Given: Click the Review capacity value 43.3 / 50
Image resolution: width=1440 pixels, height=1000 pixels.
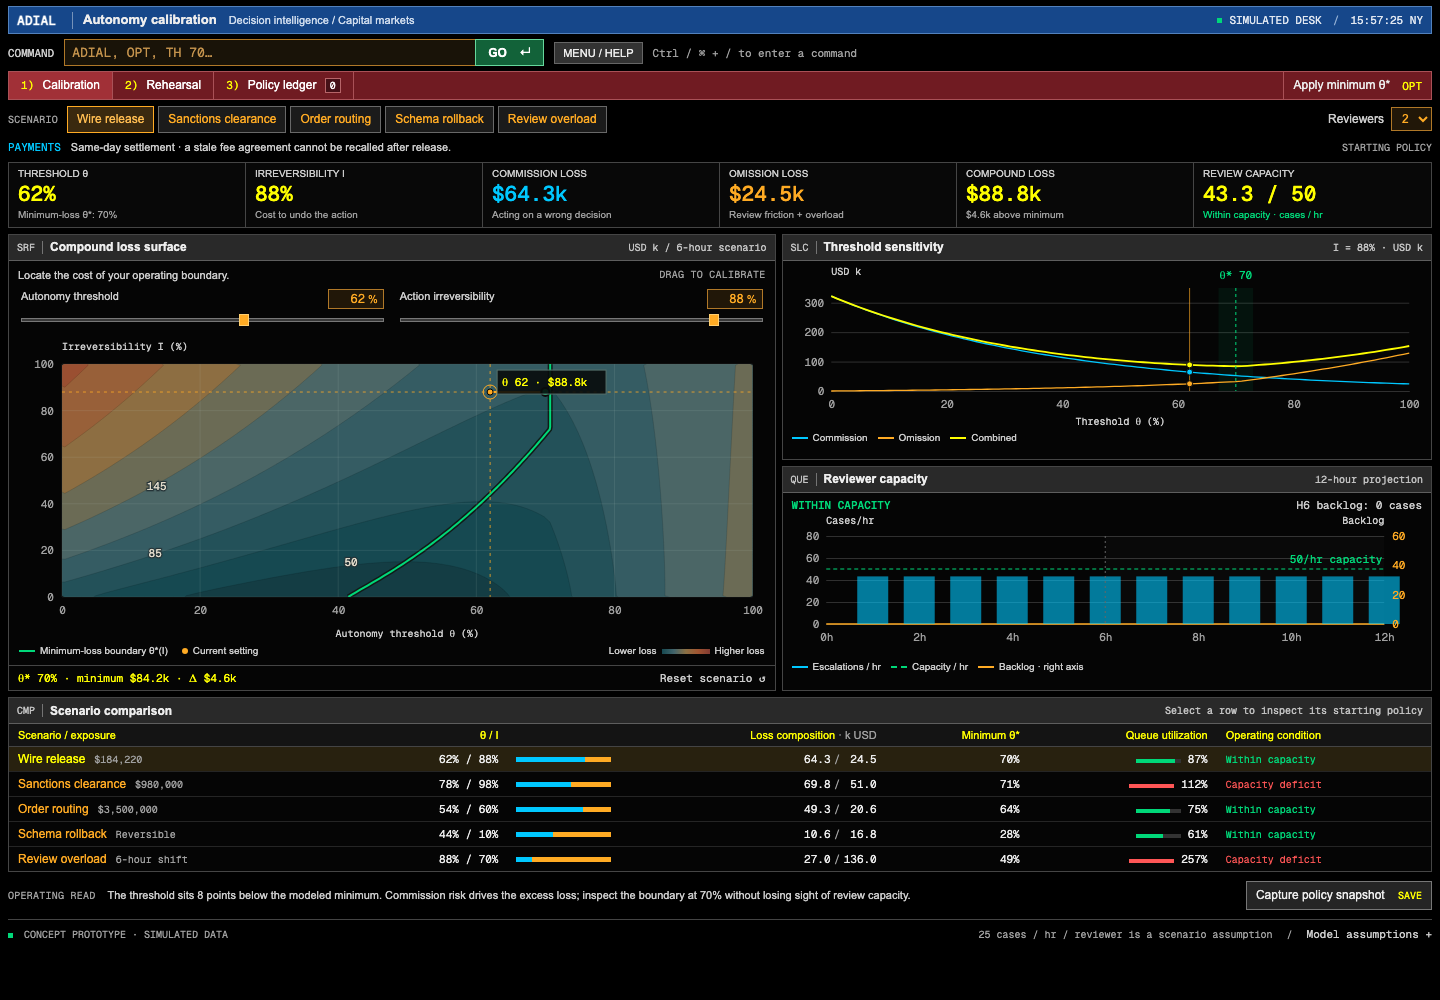Looking at the screenshot, I should click(1260, 194).
